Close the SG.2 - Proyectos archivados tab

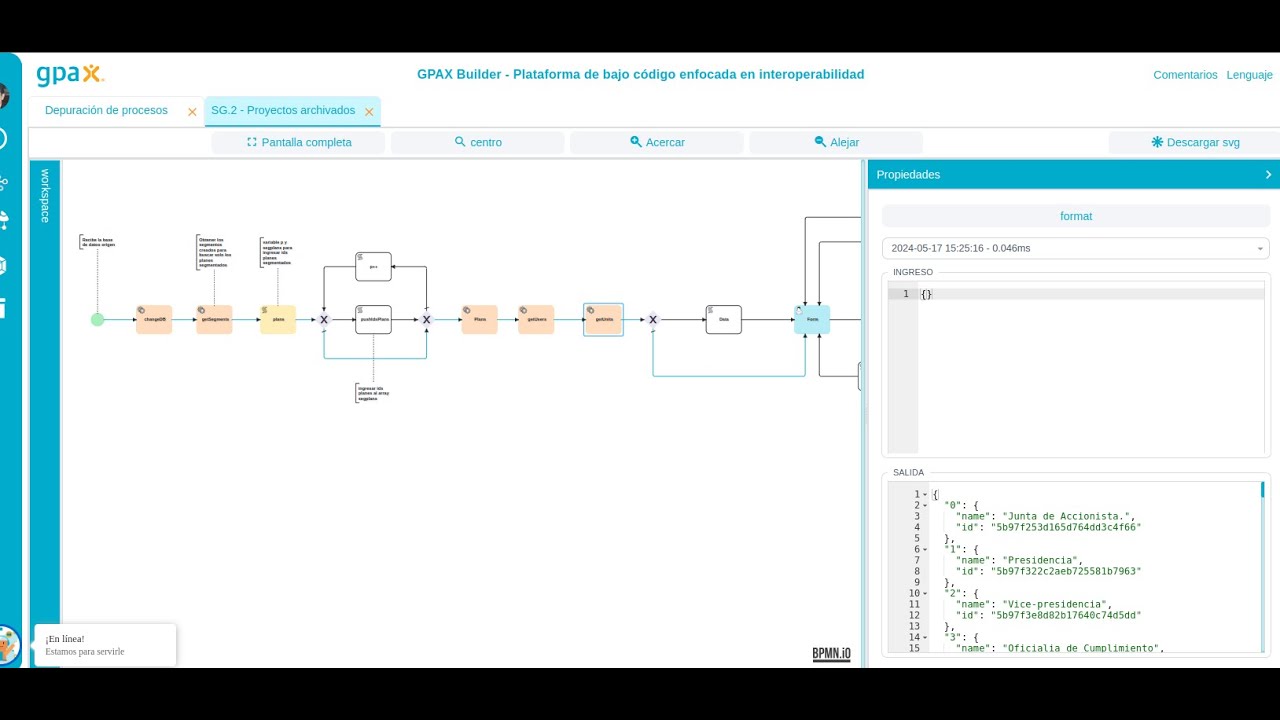click(x=369, y=112)
